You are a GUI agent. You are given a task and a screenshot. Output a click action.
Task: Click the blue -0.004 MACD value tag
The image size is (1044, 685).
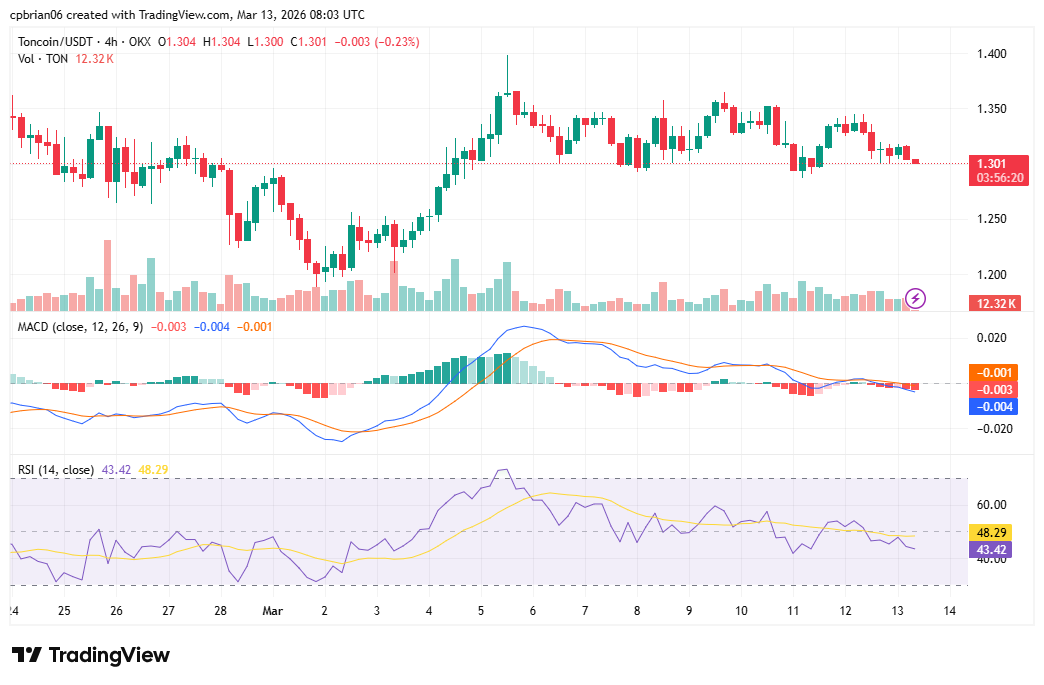tap(995, 405)
